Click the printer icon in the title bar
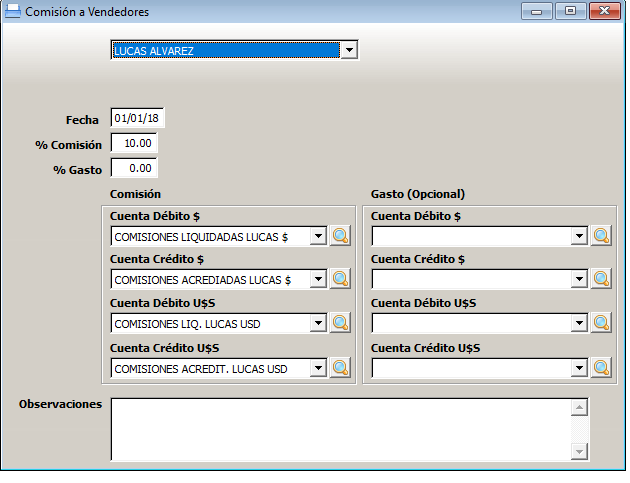This screenshot has height=483, width=630. pos(12,11)
